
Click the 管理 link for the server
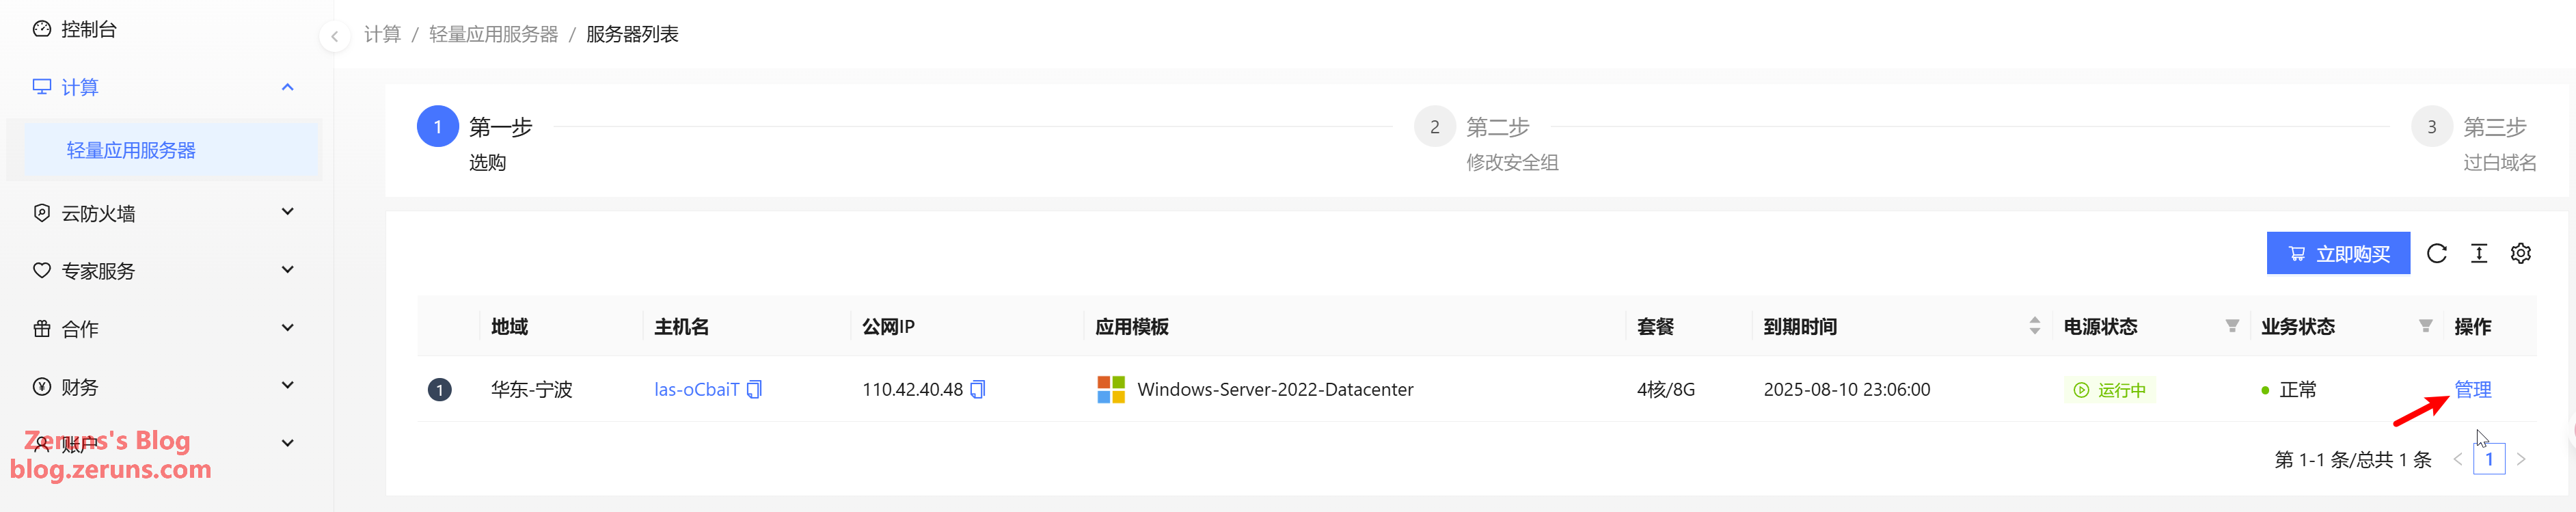click(x=2472, y=389)
